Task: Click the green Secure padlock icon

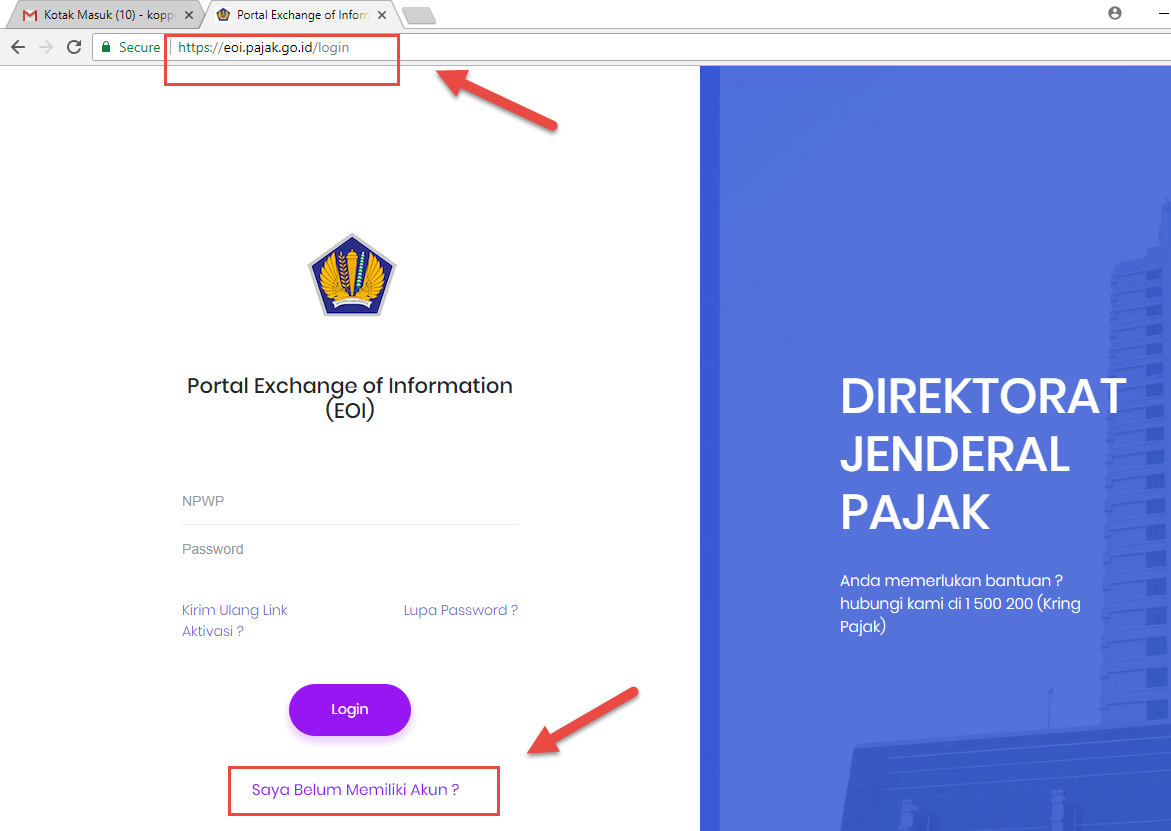Action: [106, 47]
